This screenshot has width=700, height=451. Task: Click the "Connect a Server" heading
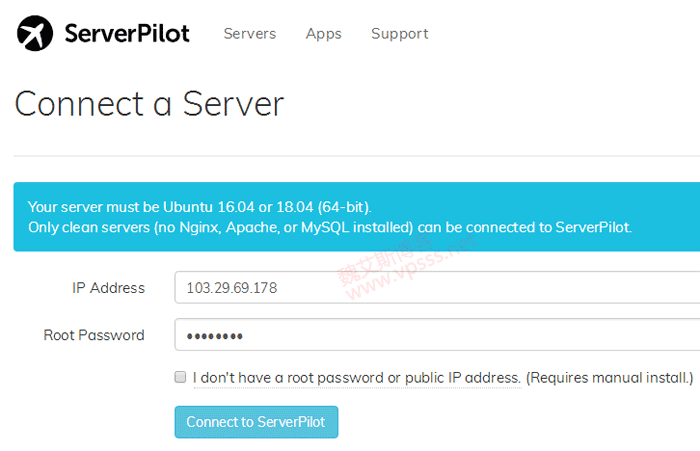(149, 104)
